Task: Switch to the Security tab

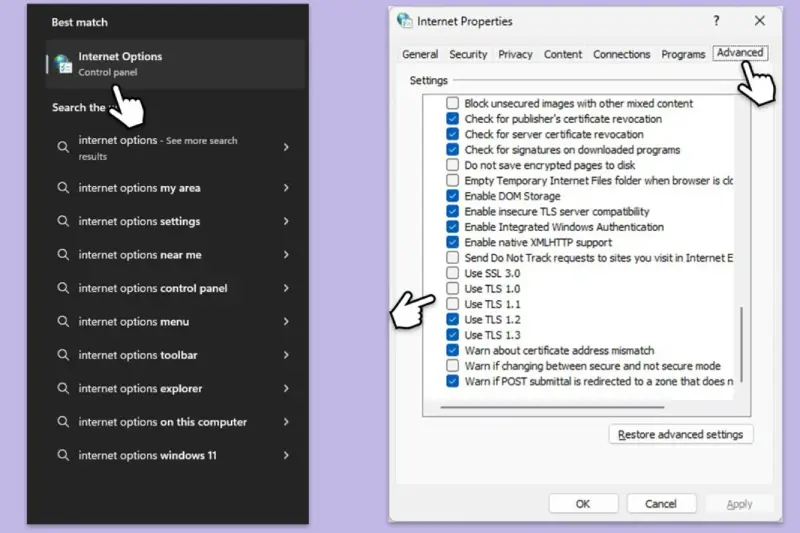Action: [x=468, y=54]
